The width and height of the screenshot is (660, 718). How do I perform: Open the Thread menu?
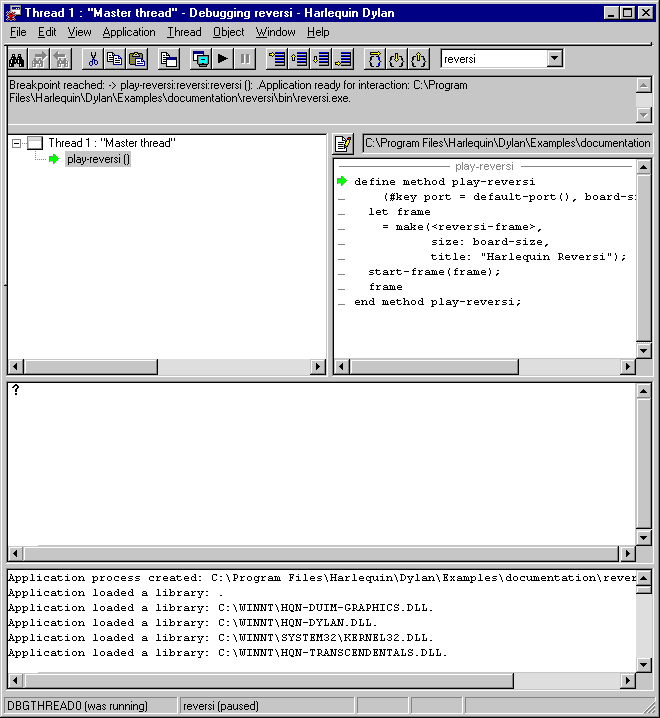(x=184, y=32)
